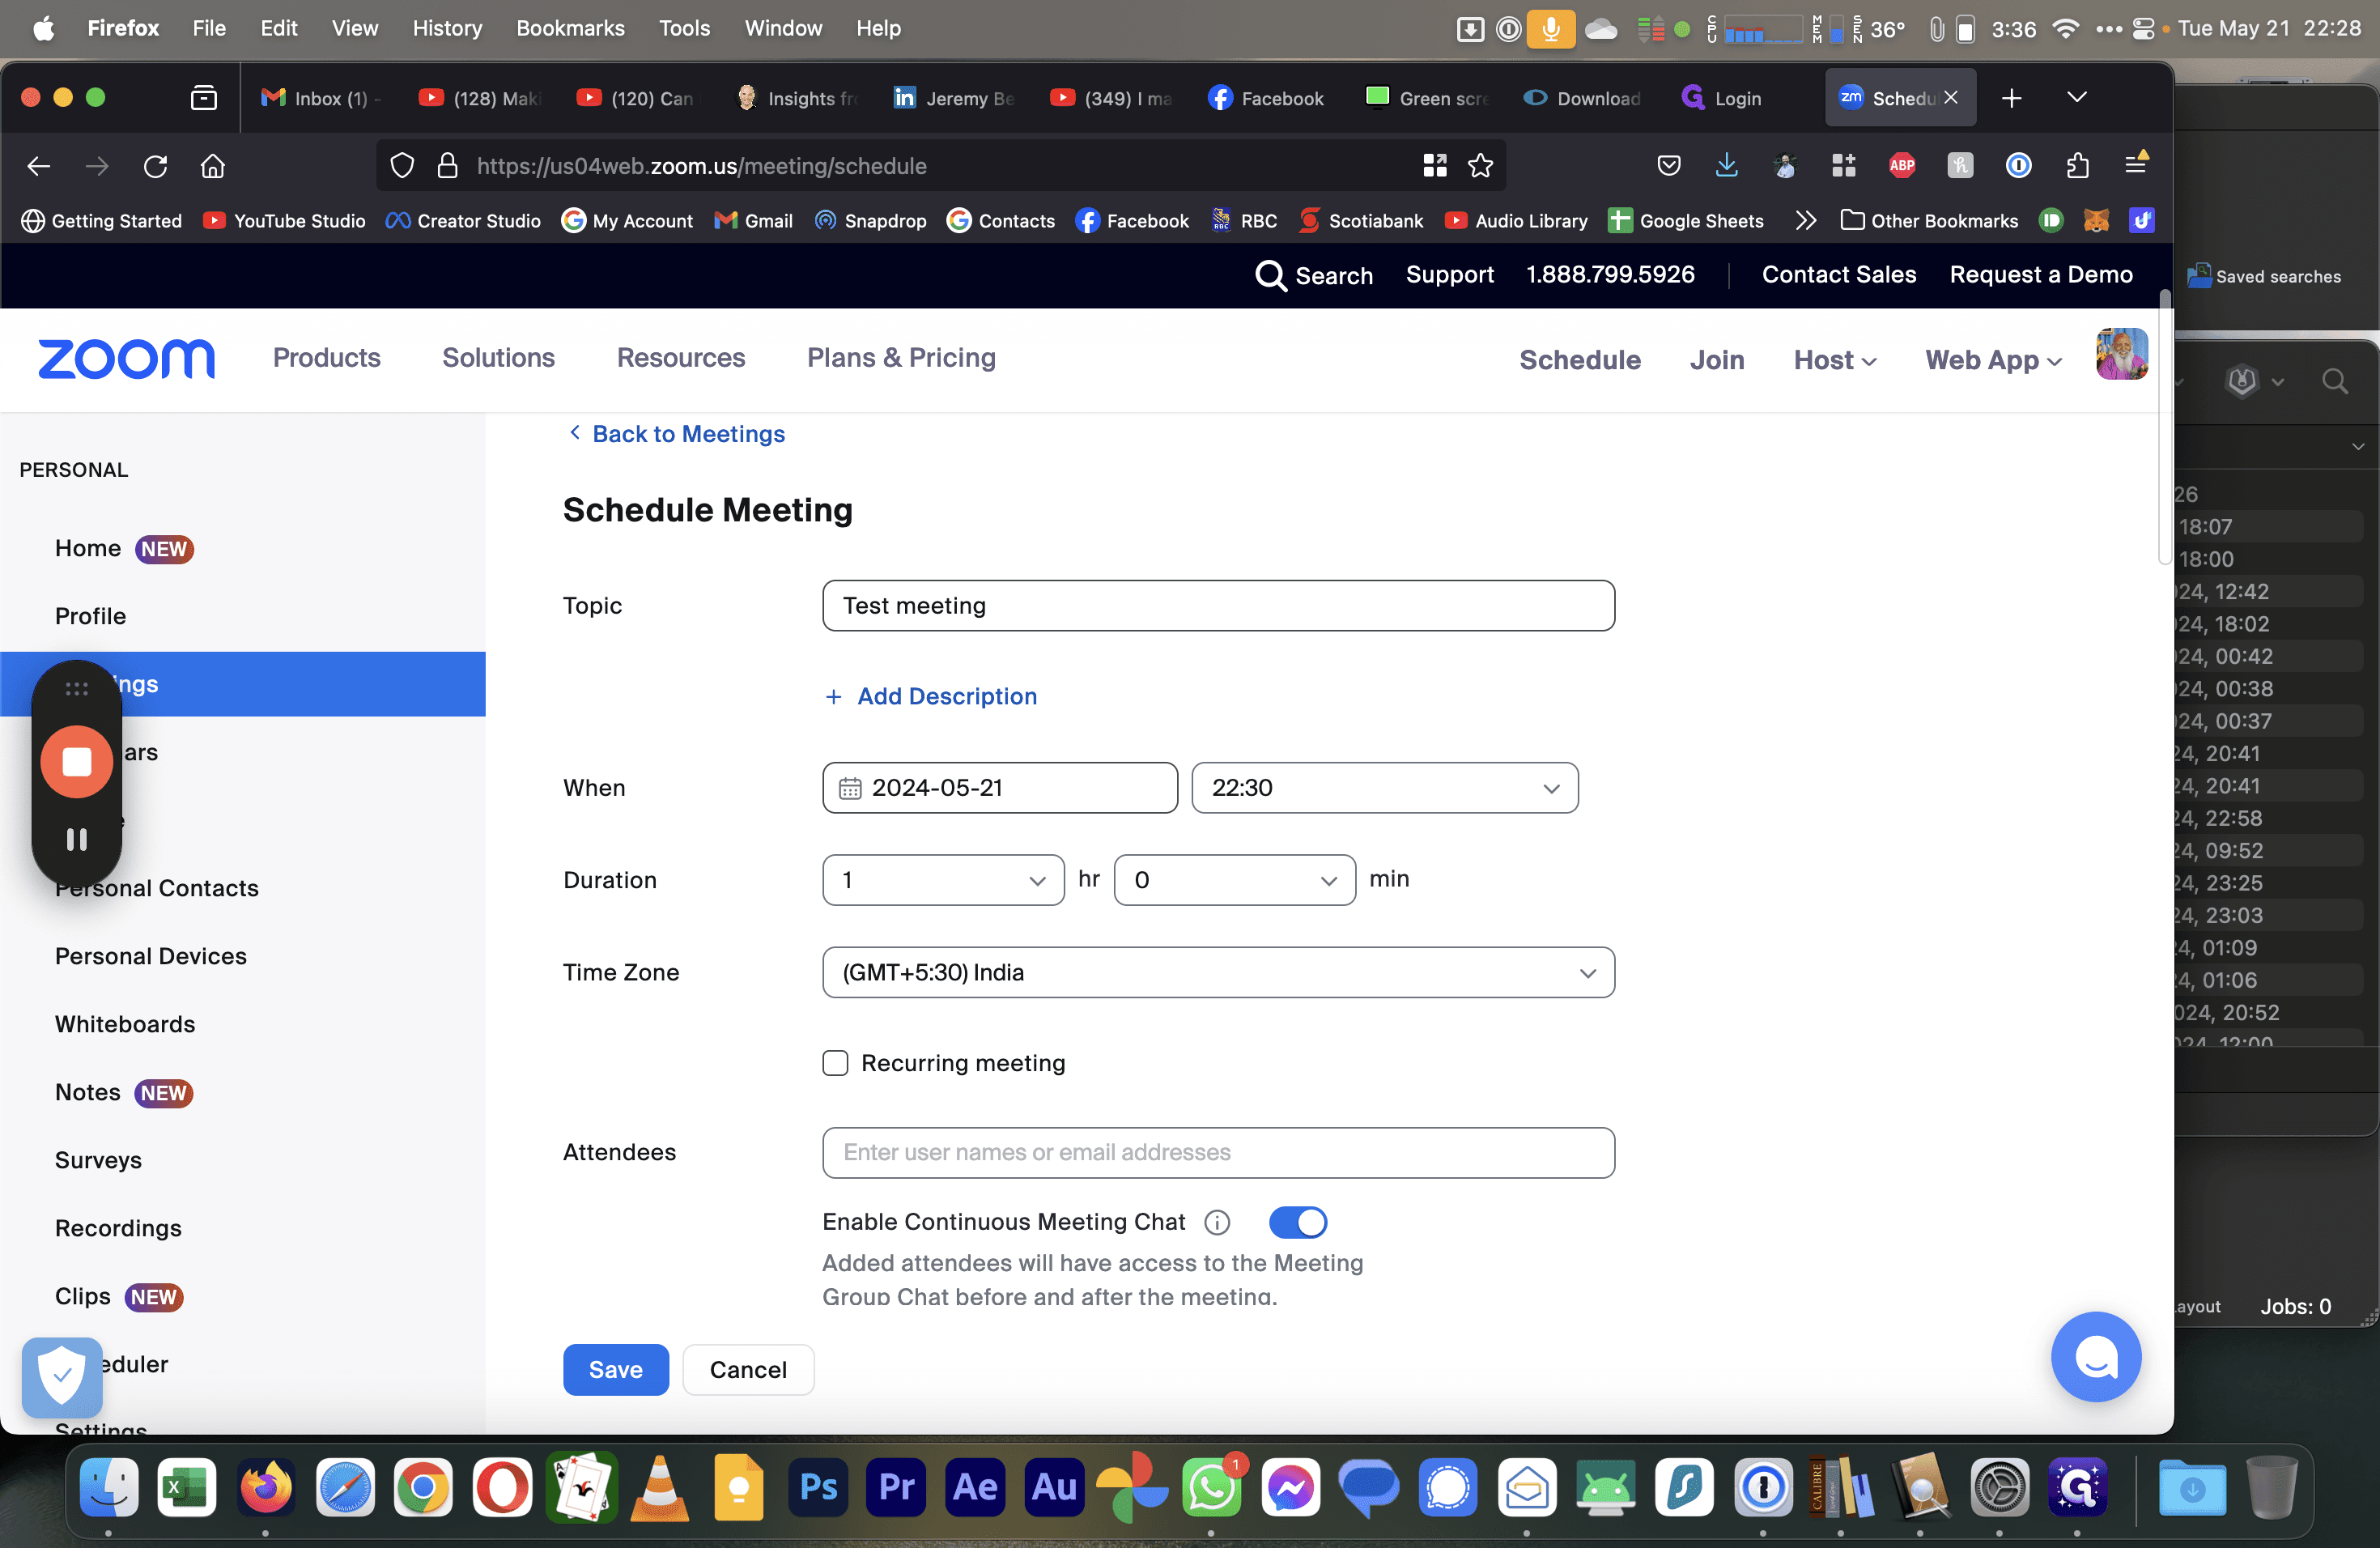Viewport: 2380px width, 1548px height.
Task: Open Plans & Pricing
Action: click(901, 358)
